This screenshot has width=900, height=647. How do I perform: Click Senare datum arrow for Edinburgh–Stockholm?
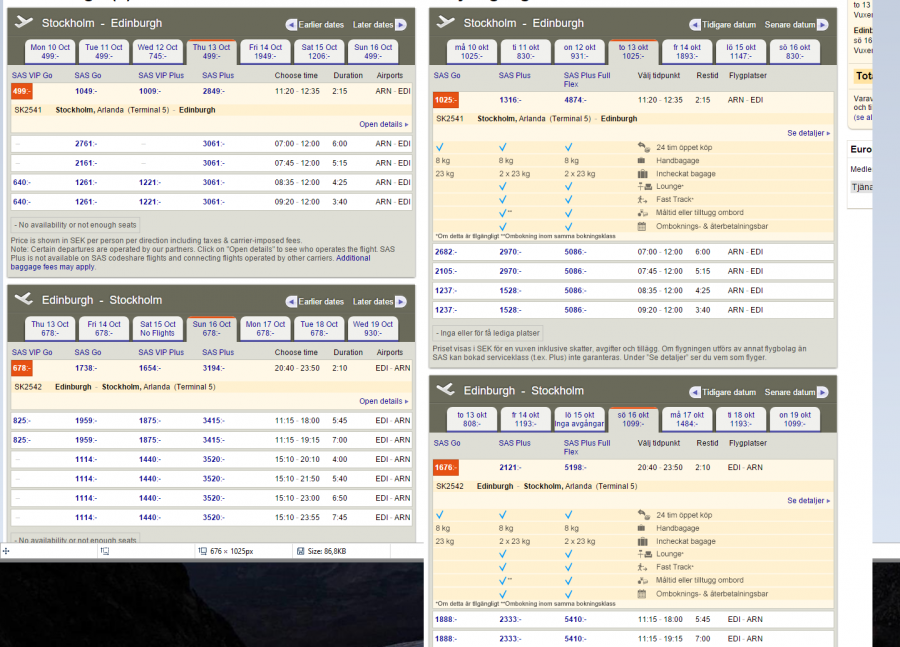825,392
